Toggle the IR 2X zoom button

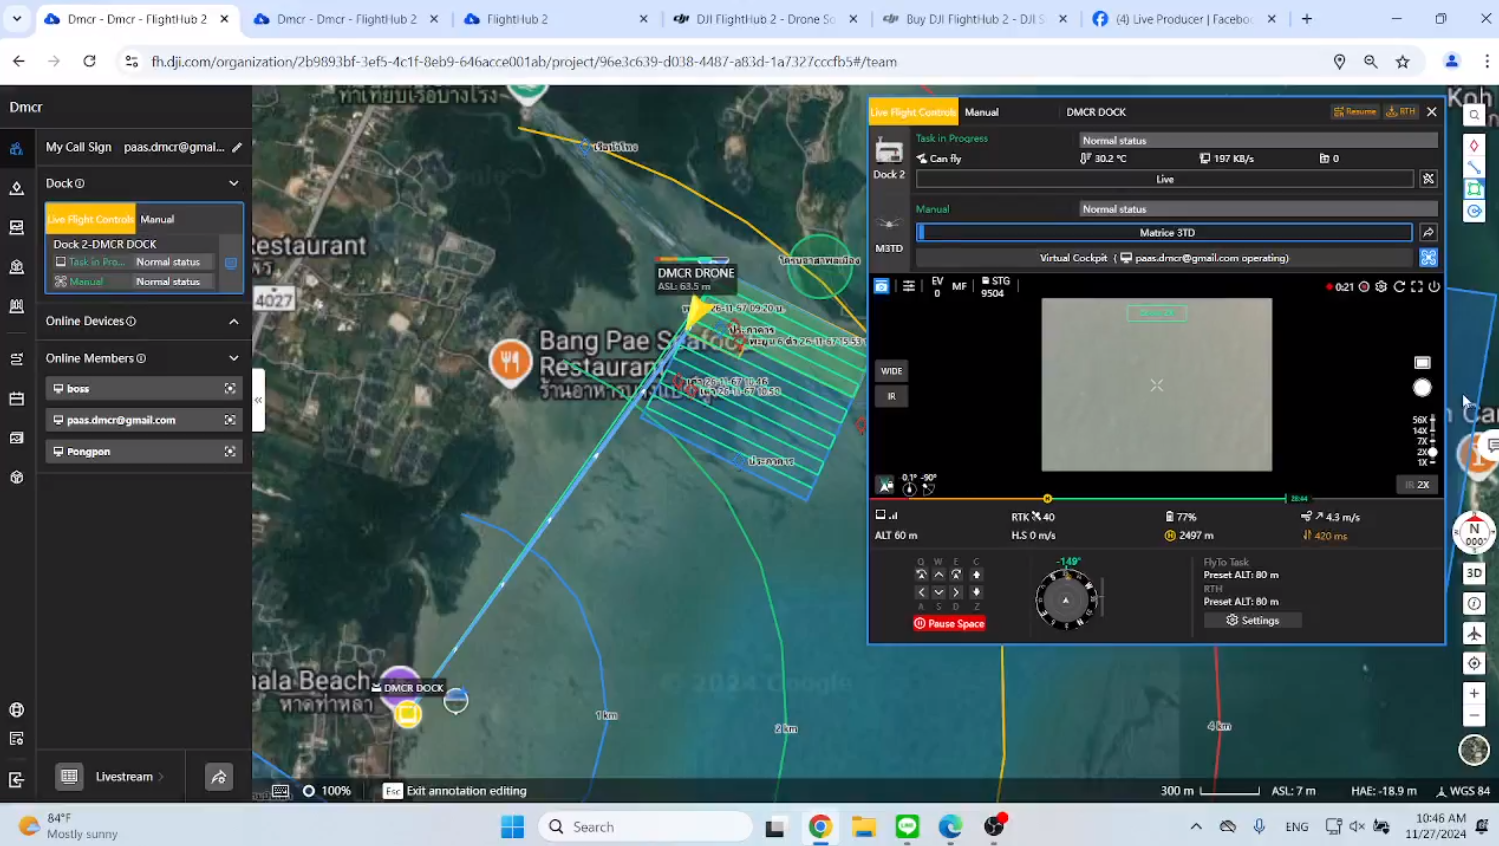1417,485
